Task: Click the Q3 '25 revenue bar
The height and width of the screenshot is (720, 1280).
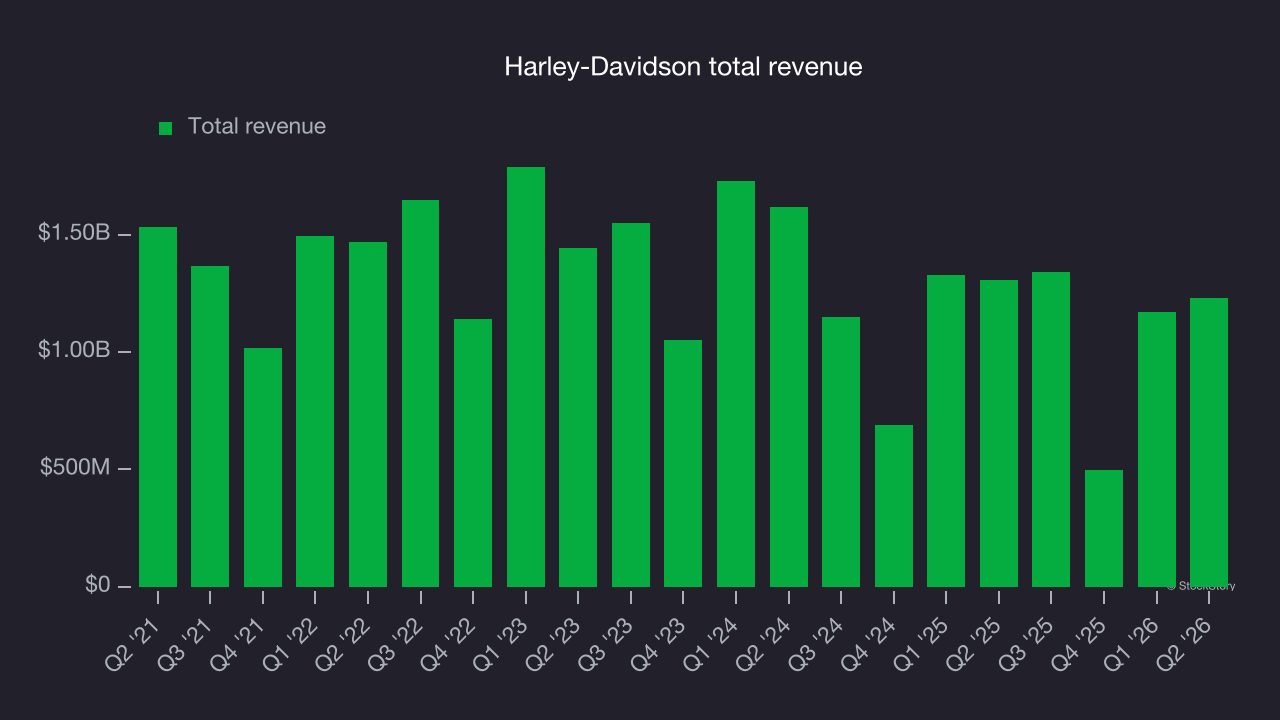Action: (1051, 429)
